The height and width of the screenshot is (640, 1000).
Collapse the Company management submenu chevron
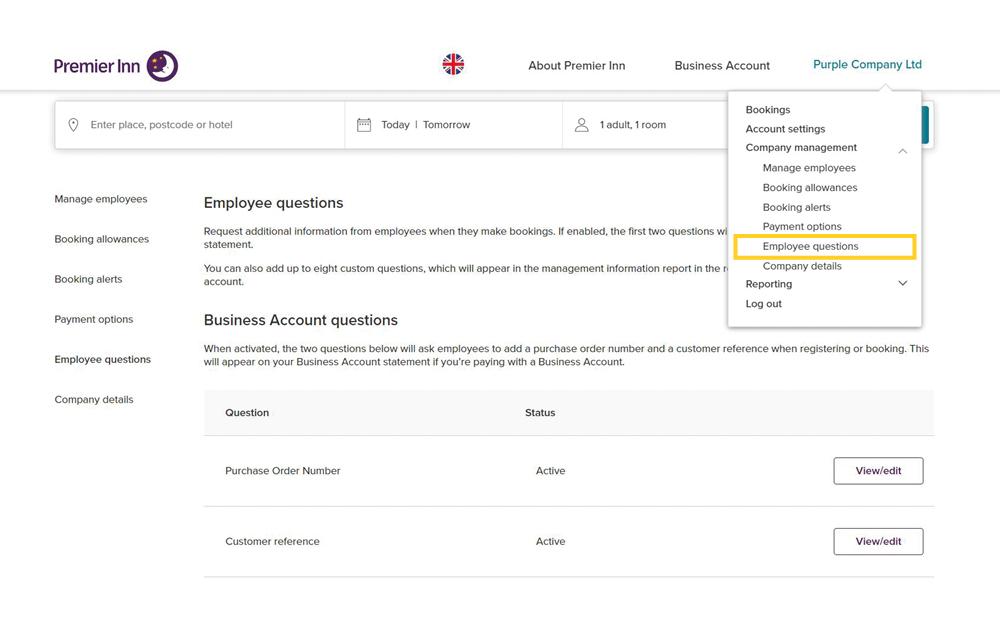coord(902,151)
